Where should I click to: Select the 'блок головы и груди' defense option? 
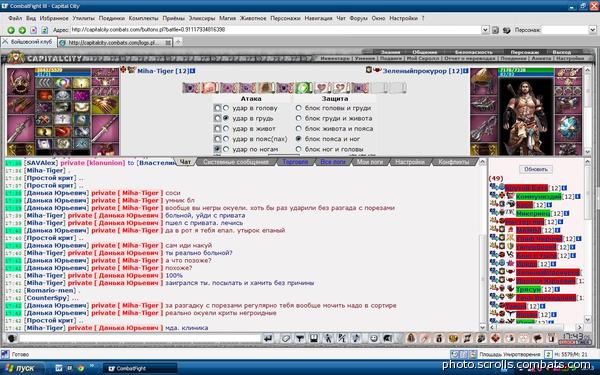pos(298,108)
